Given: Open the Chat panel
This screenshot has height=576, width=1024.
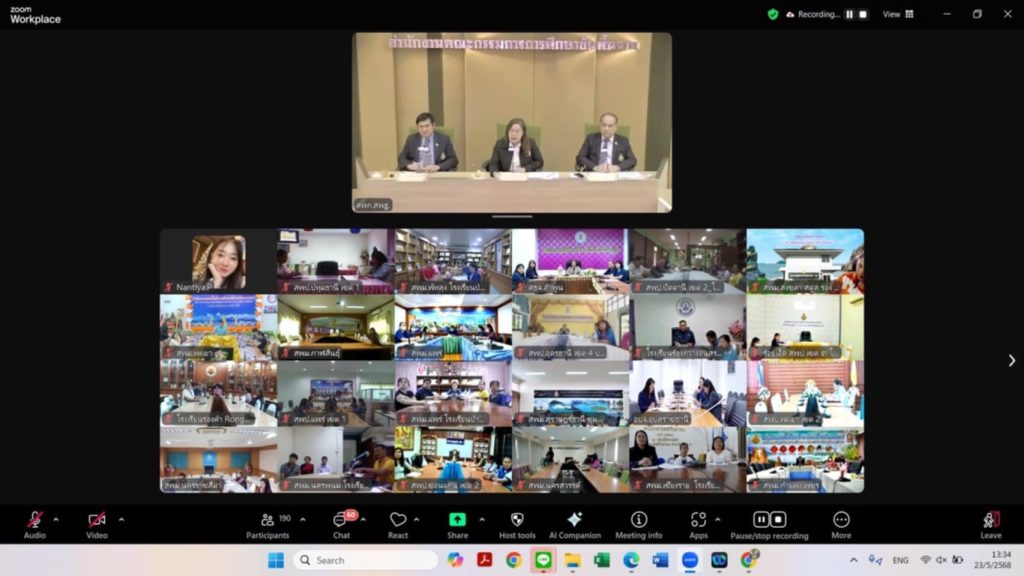Looking at the screenshot, I should [341, 523].
